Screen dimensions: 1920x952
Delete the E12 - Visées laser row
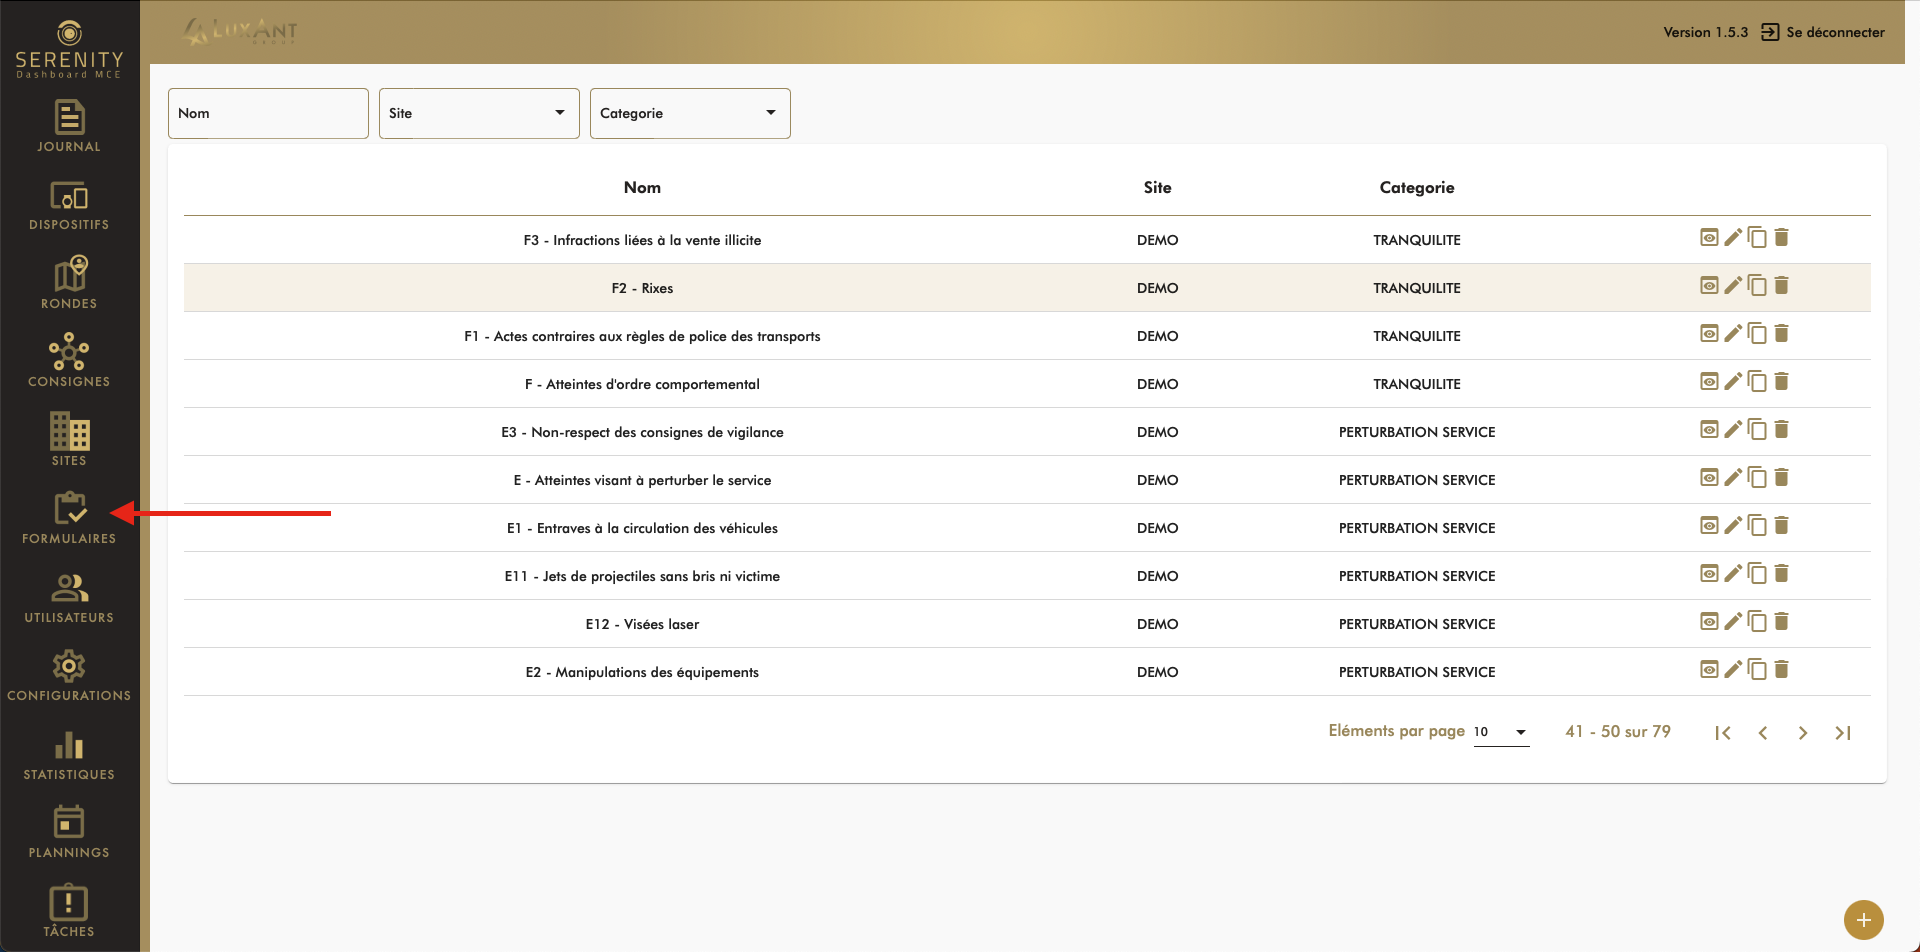[1781, 622]
